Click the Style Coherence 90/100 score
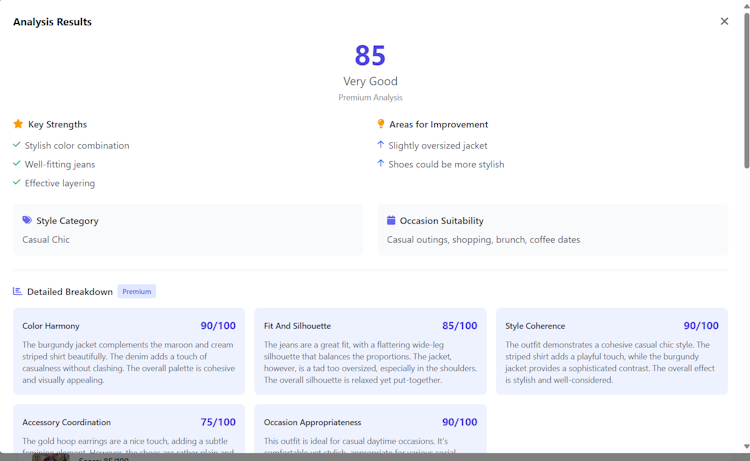 click(701, 326)
